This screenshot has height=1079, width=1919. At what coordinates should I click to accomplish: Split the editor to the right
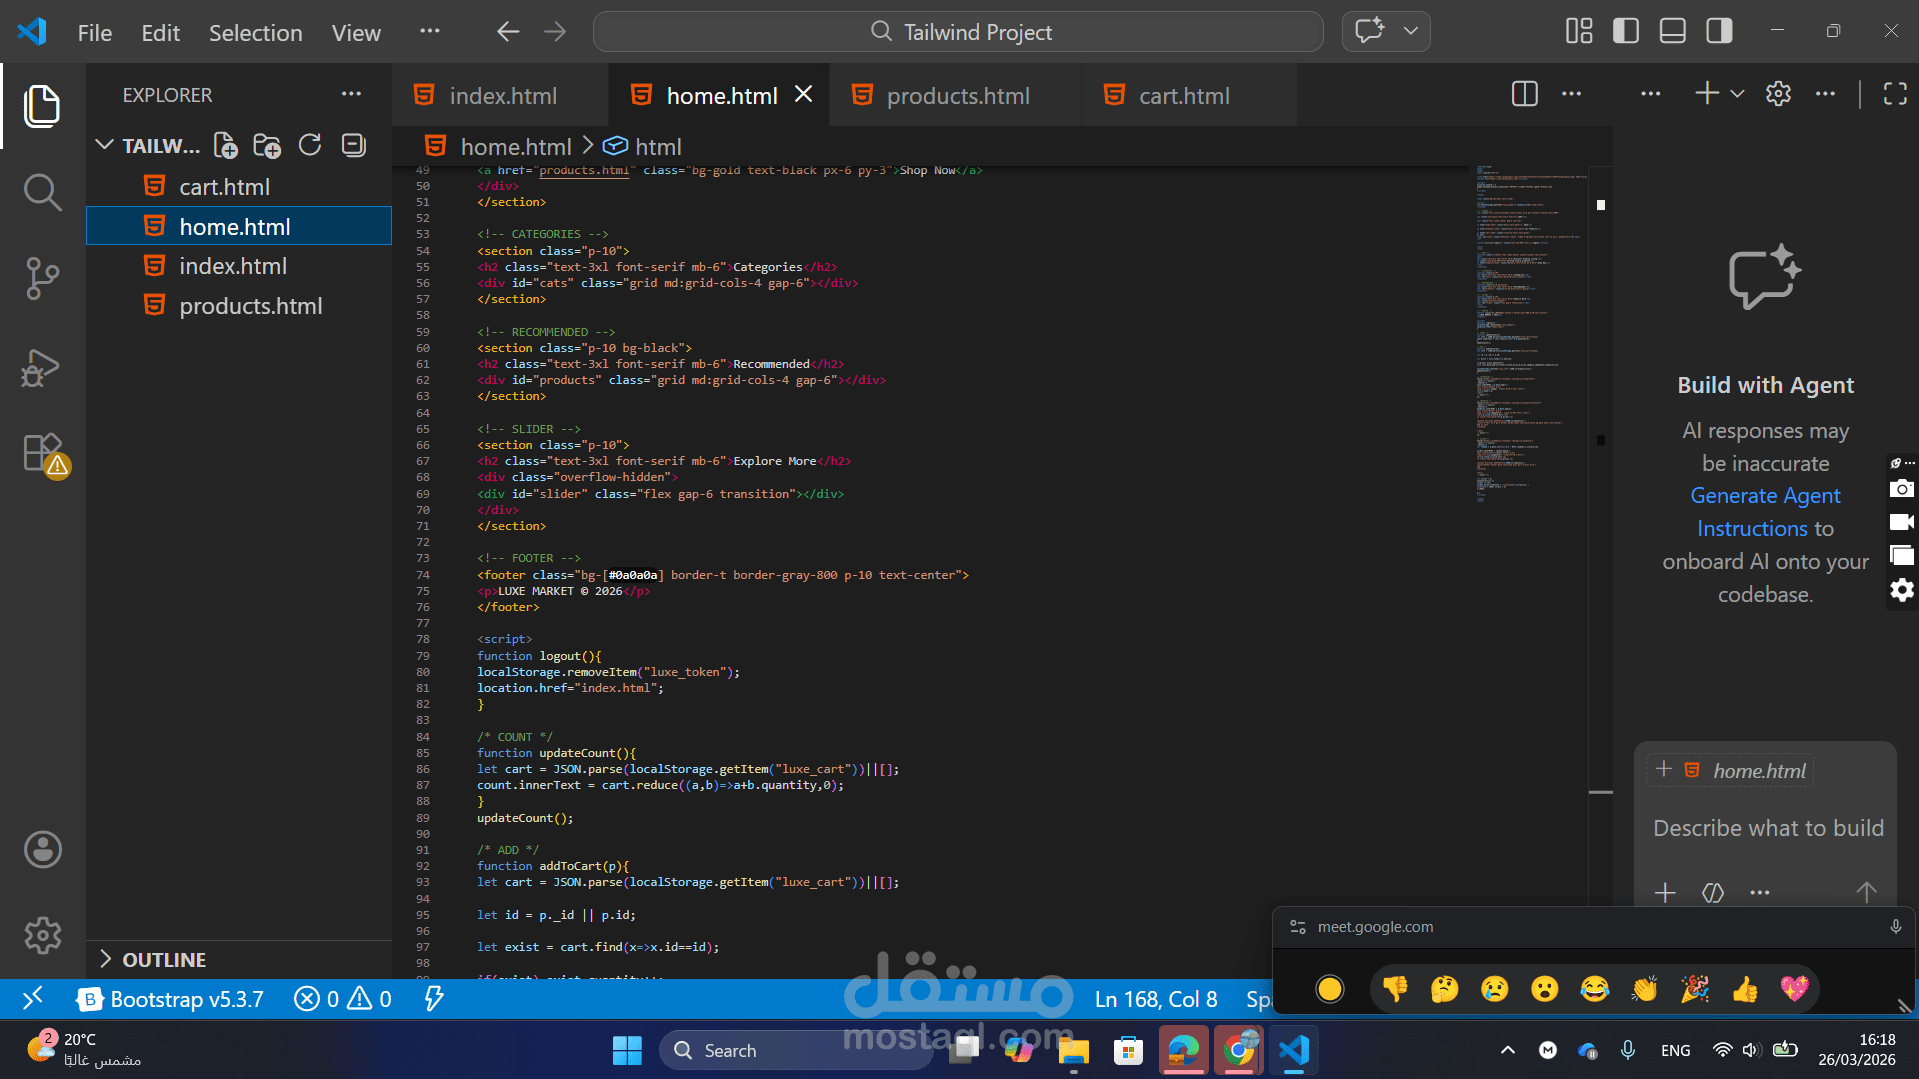click(1524, 94)
